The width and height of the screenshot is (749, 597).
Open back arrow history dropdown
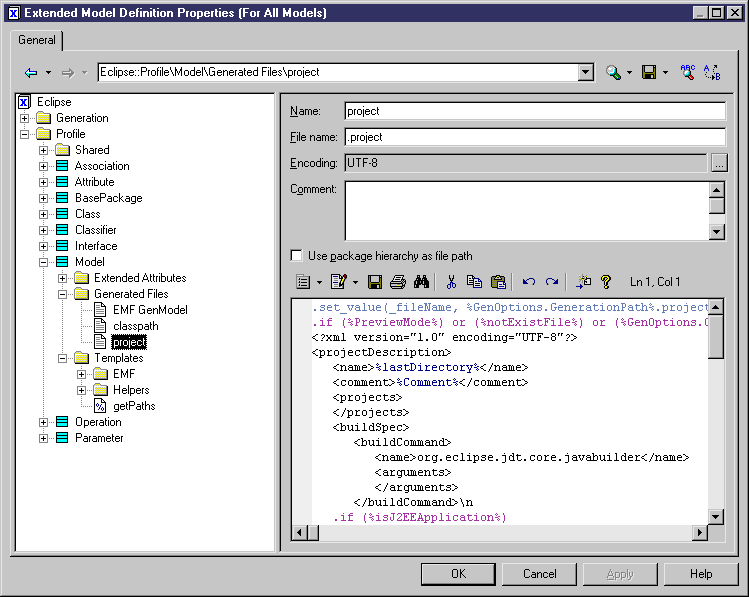[48, 73]
